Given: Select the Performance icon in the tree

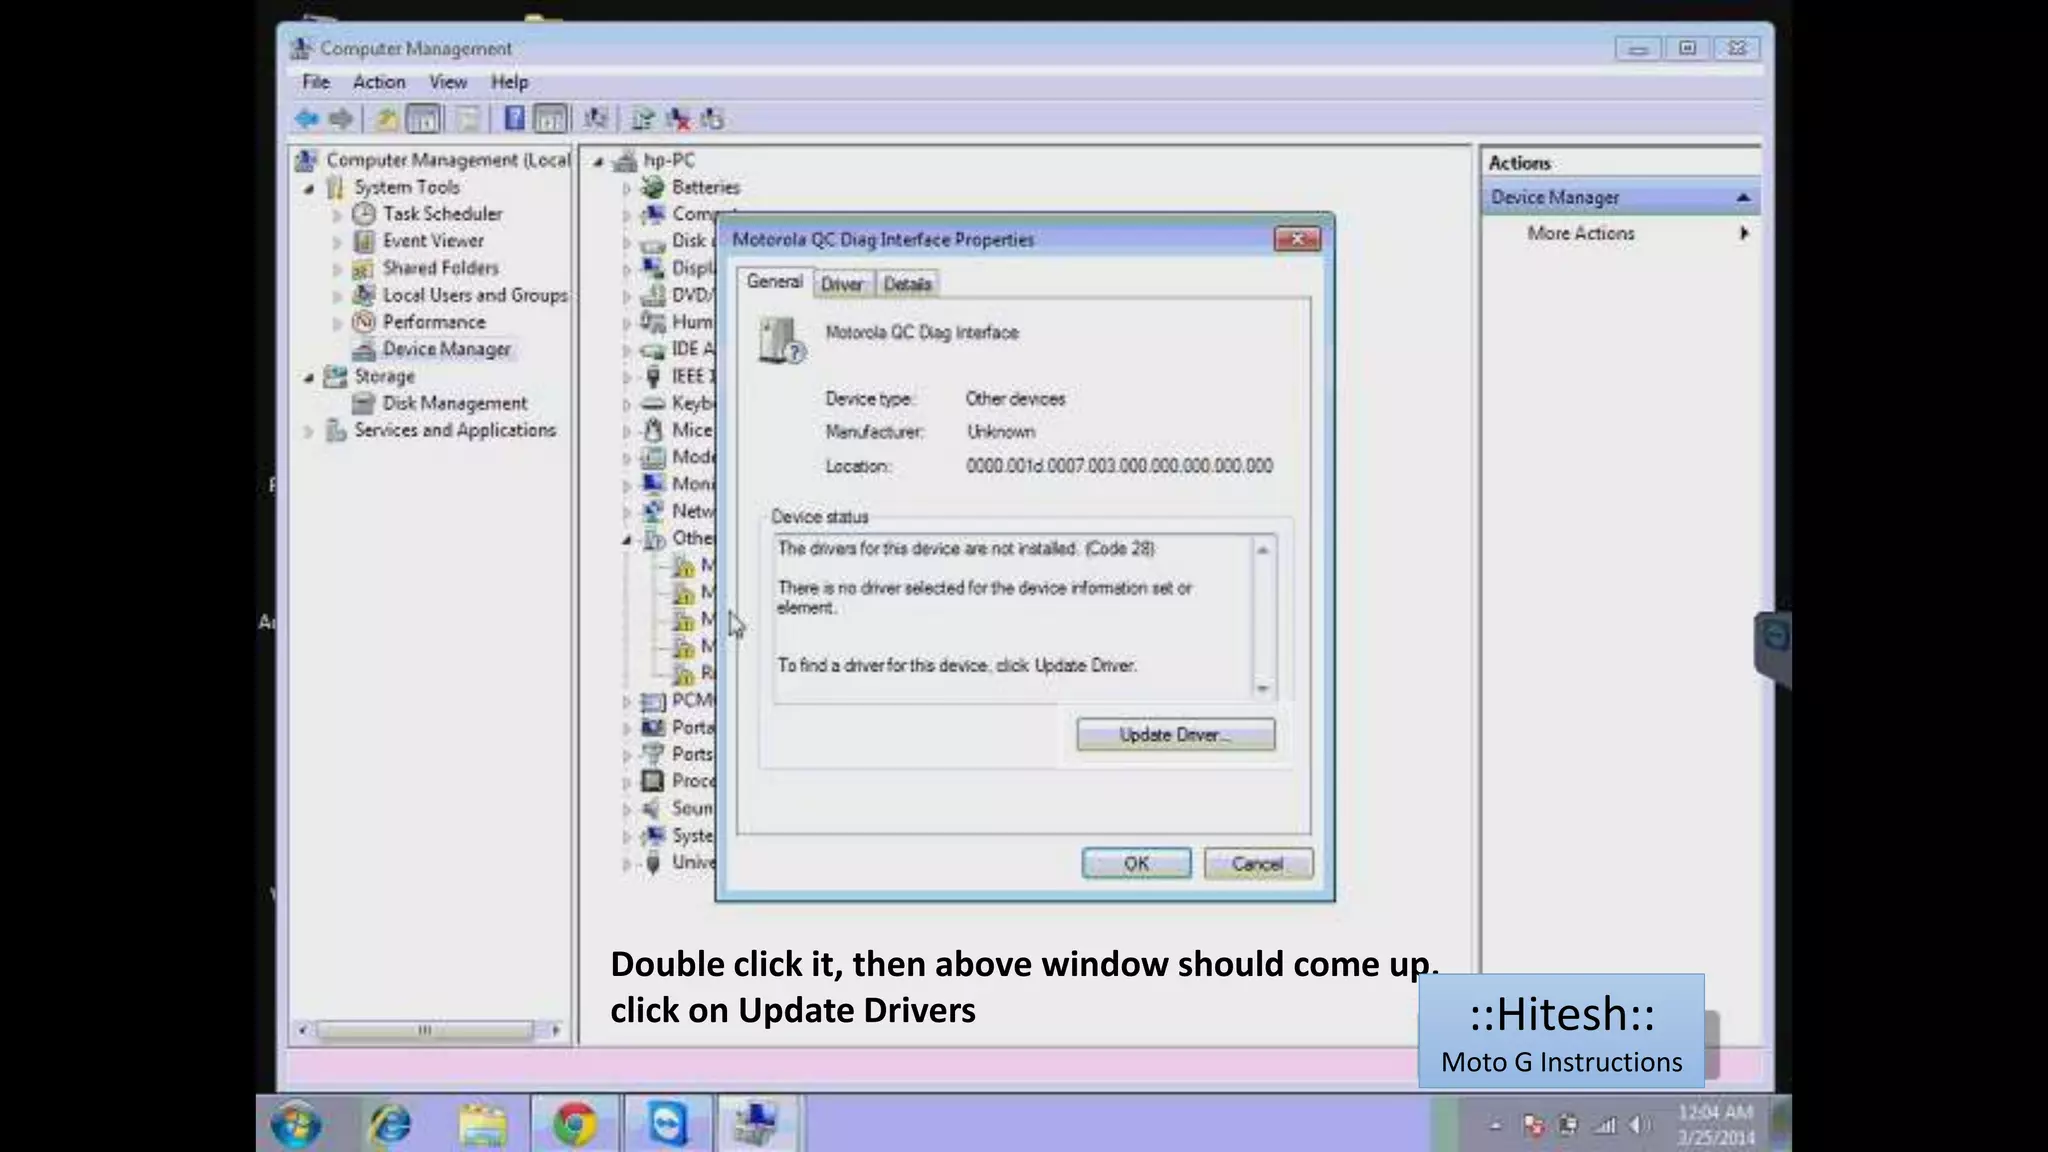Looking at the screenshot, I should [x=364, y=322].
